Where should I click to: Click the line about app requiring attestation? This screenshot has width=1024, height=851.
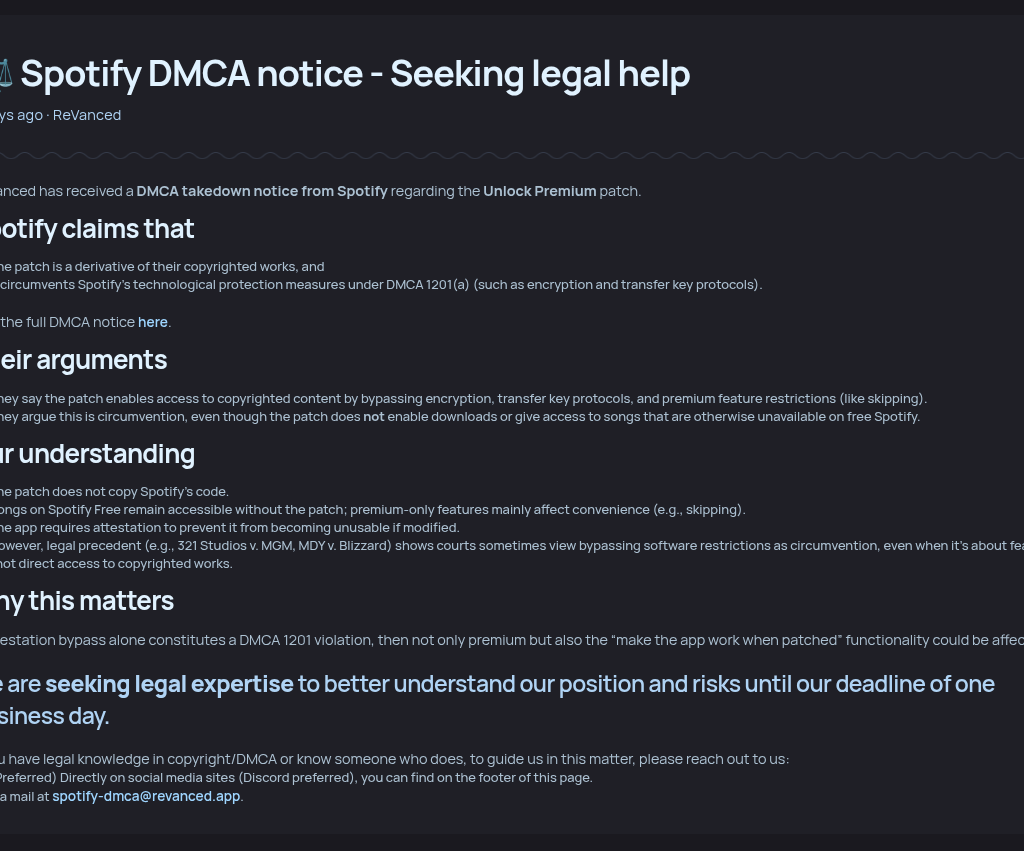[x=230, y=528]
